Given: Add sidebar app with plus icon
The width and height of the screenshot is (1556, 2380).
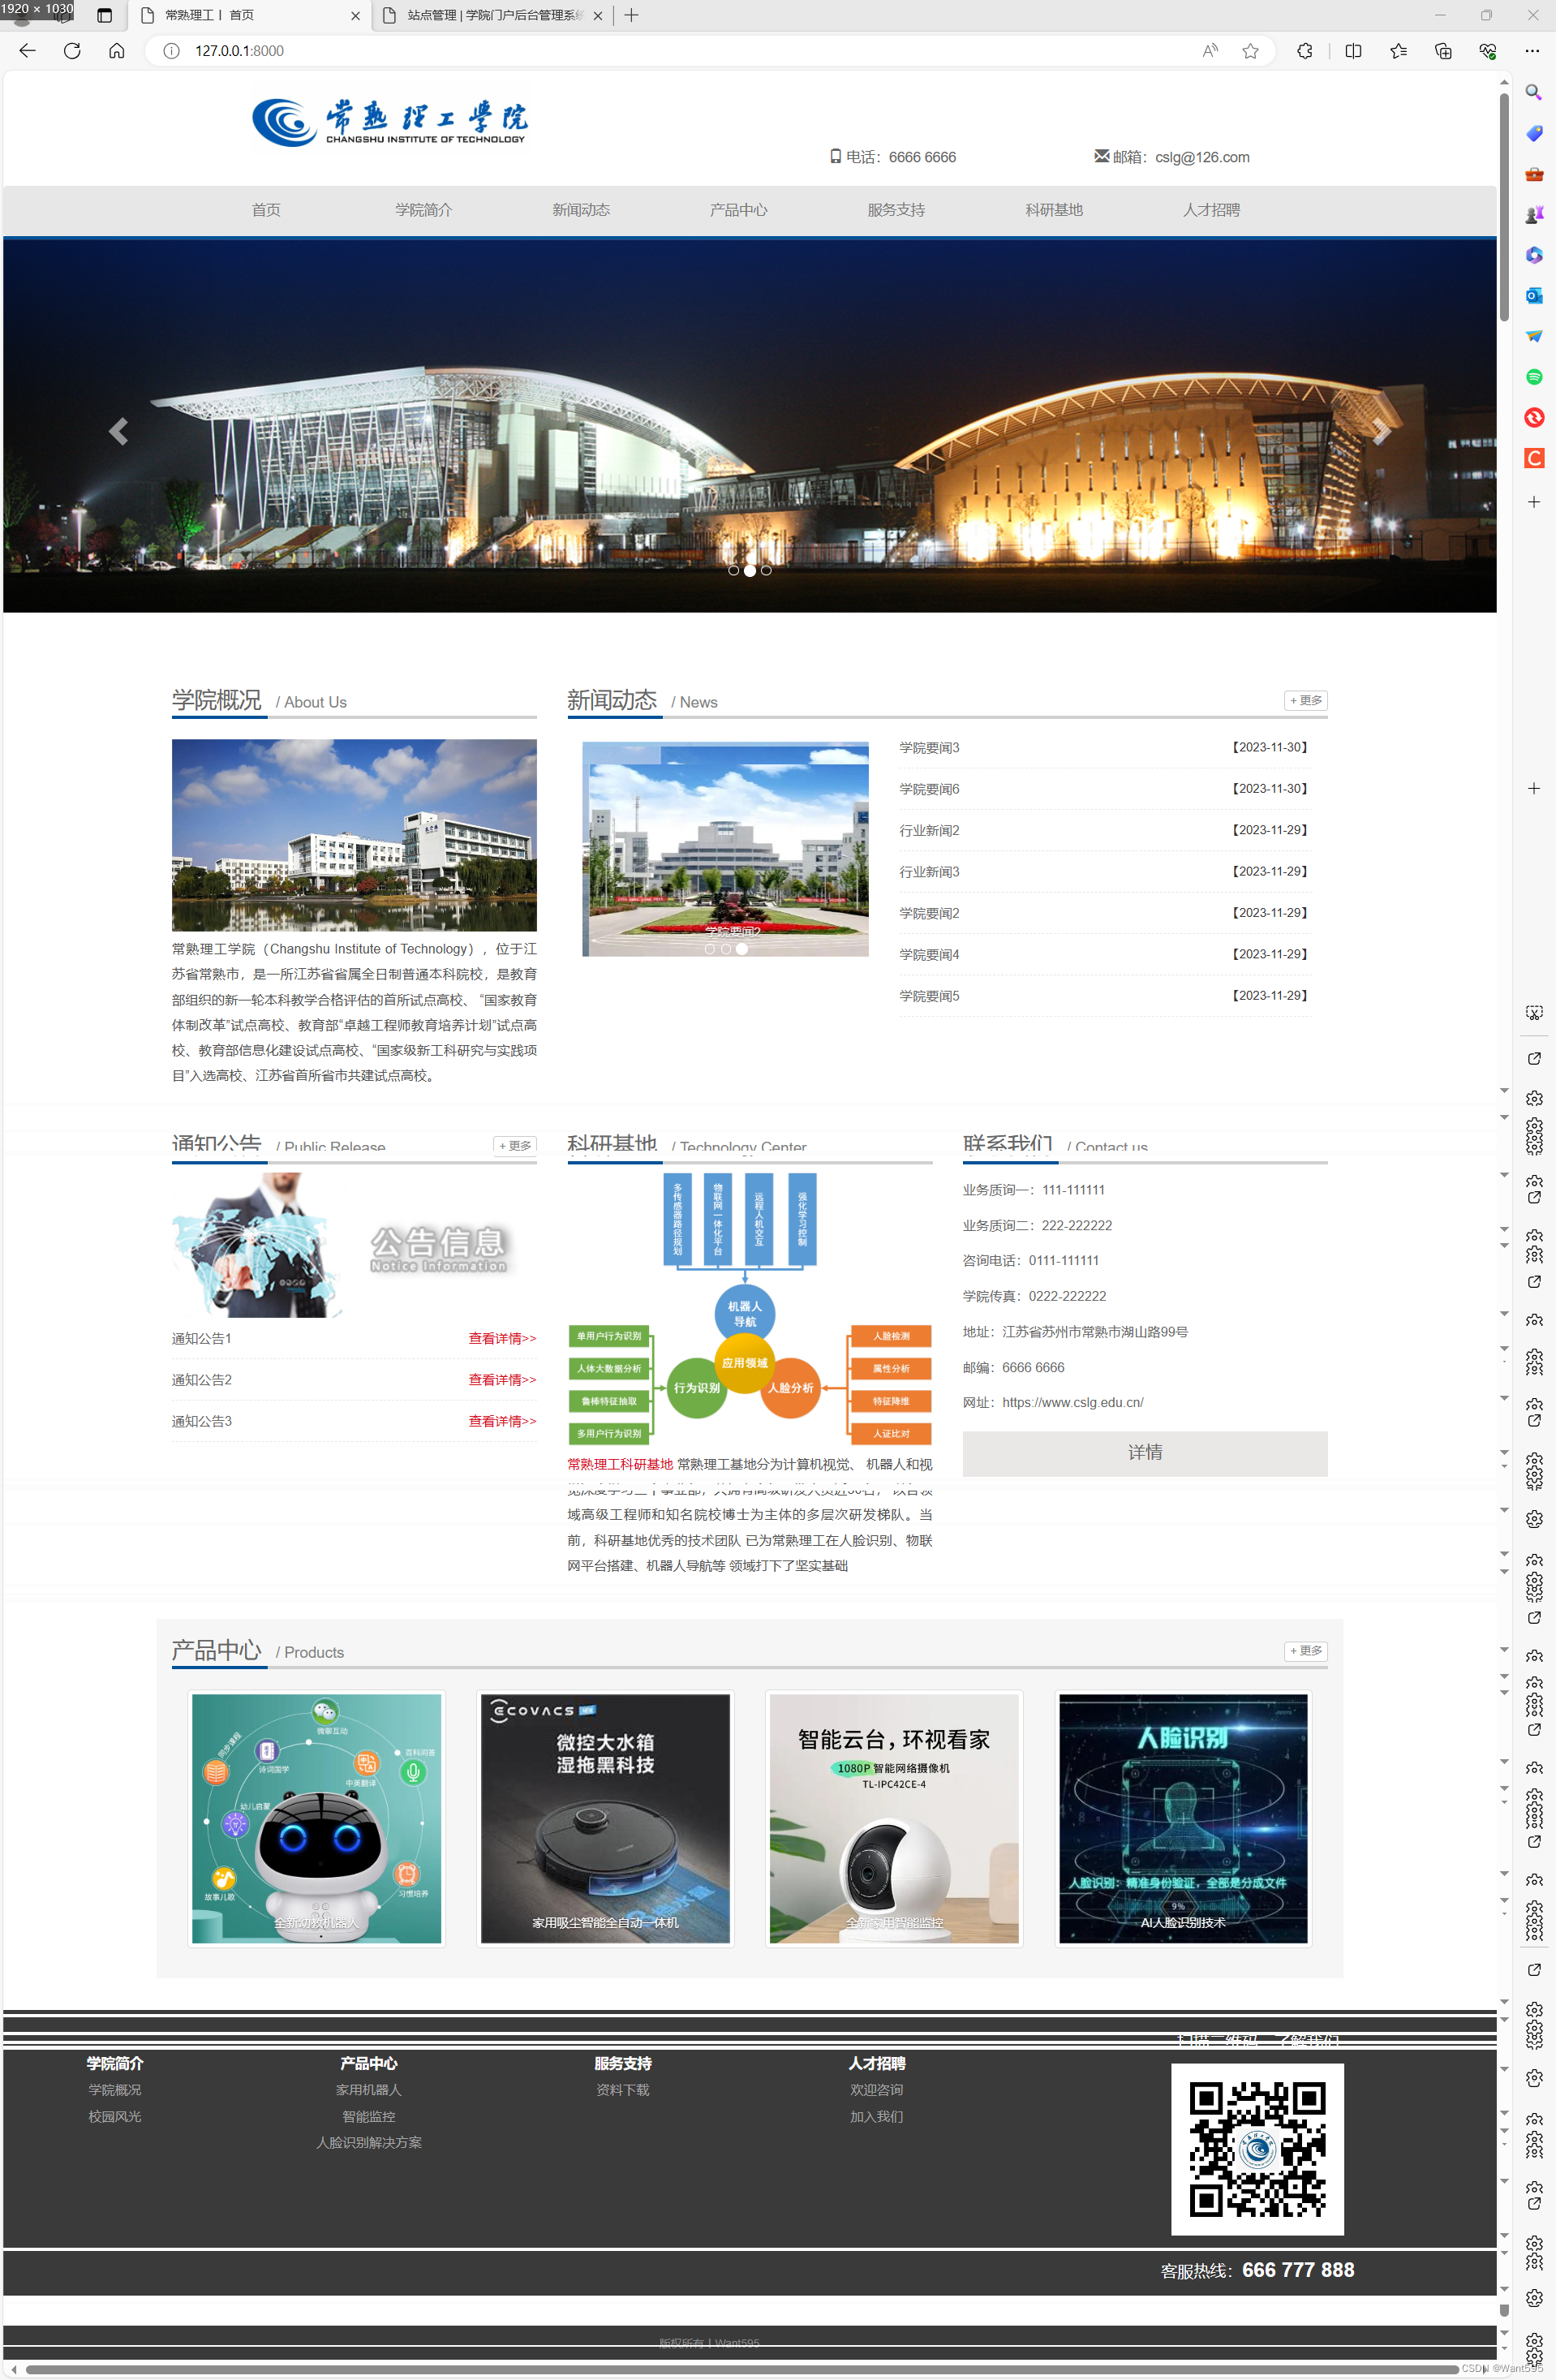Looking at the screenshot, I should (x=1534, y=502).
